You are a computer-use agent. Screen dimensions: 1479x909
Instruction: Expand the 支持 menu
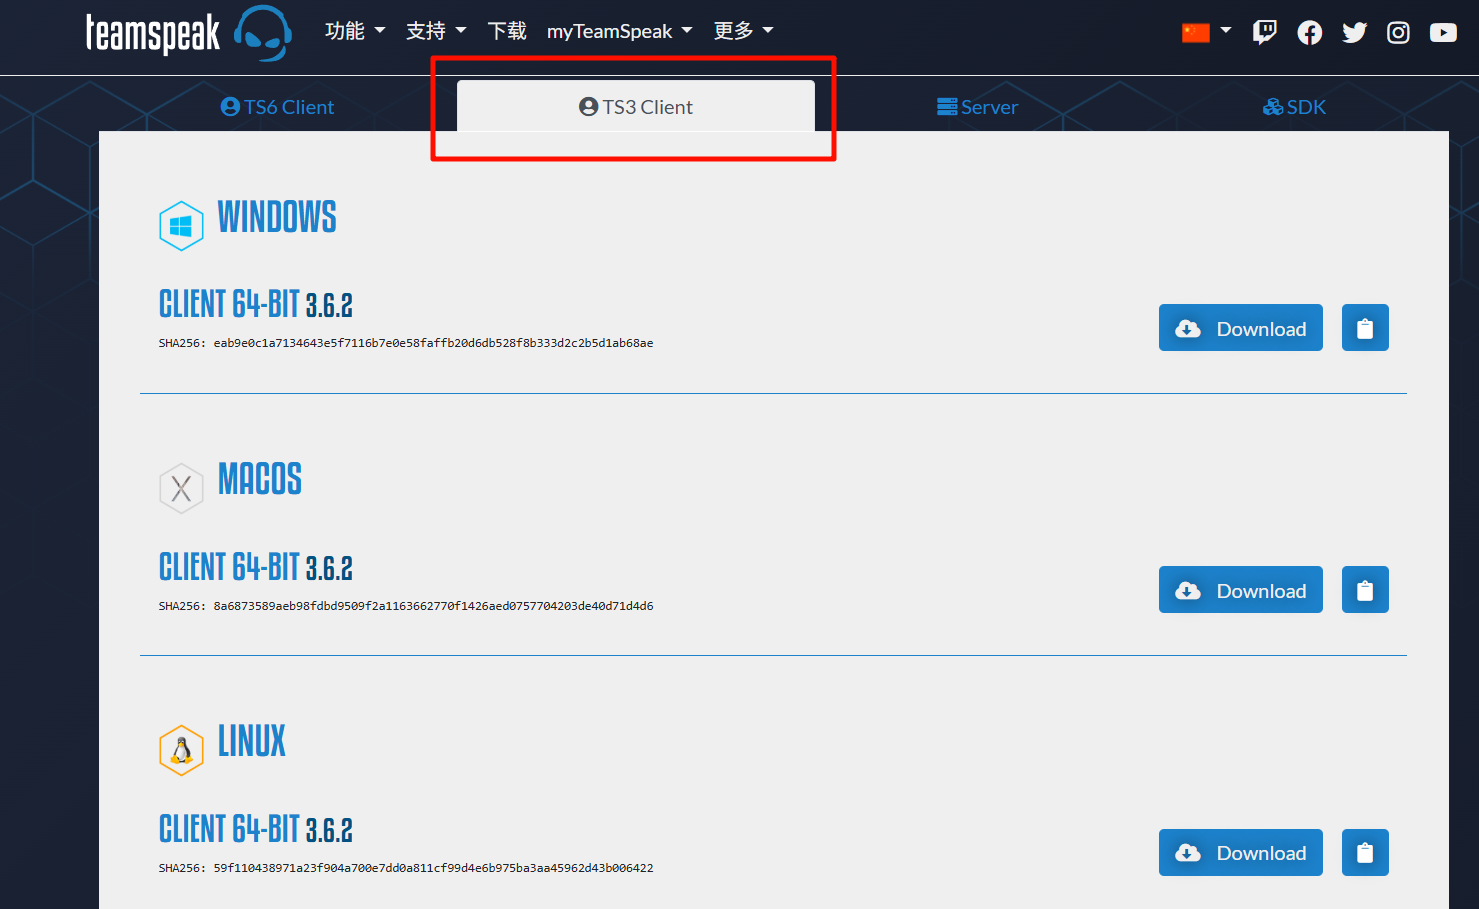tap(435, 31)
